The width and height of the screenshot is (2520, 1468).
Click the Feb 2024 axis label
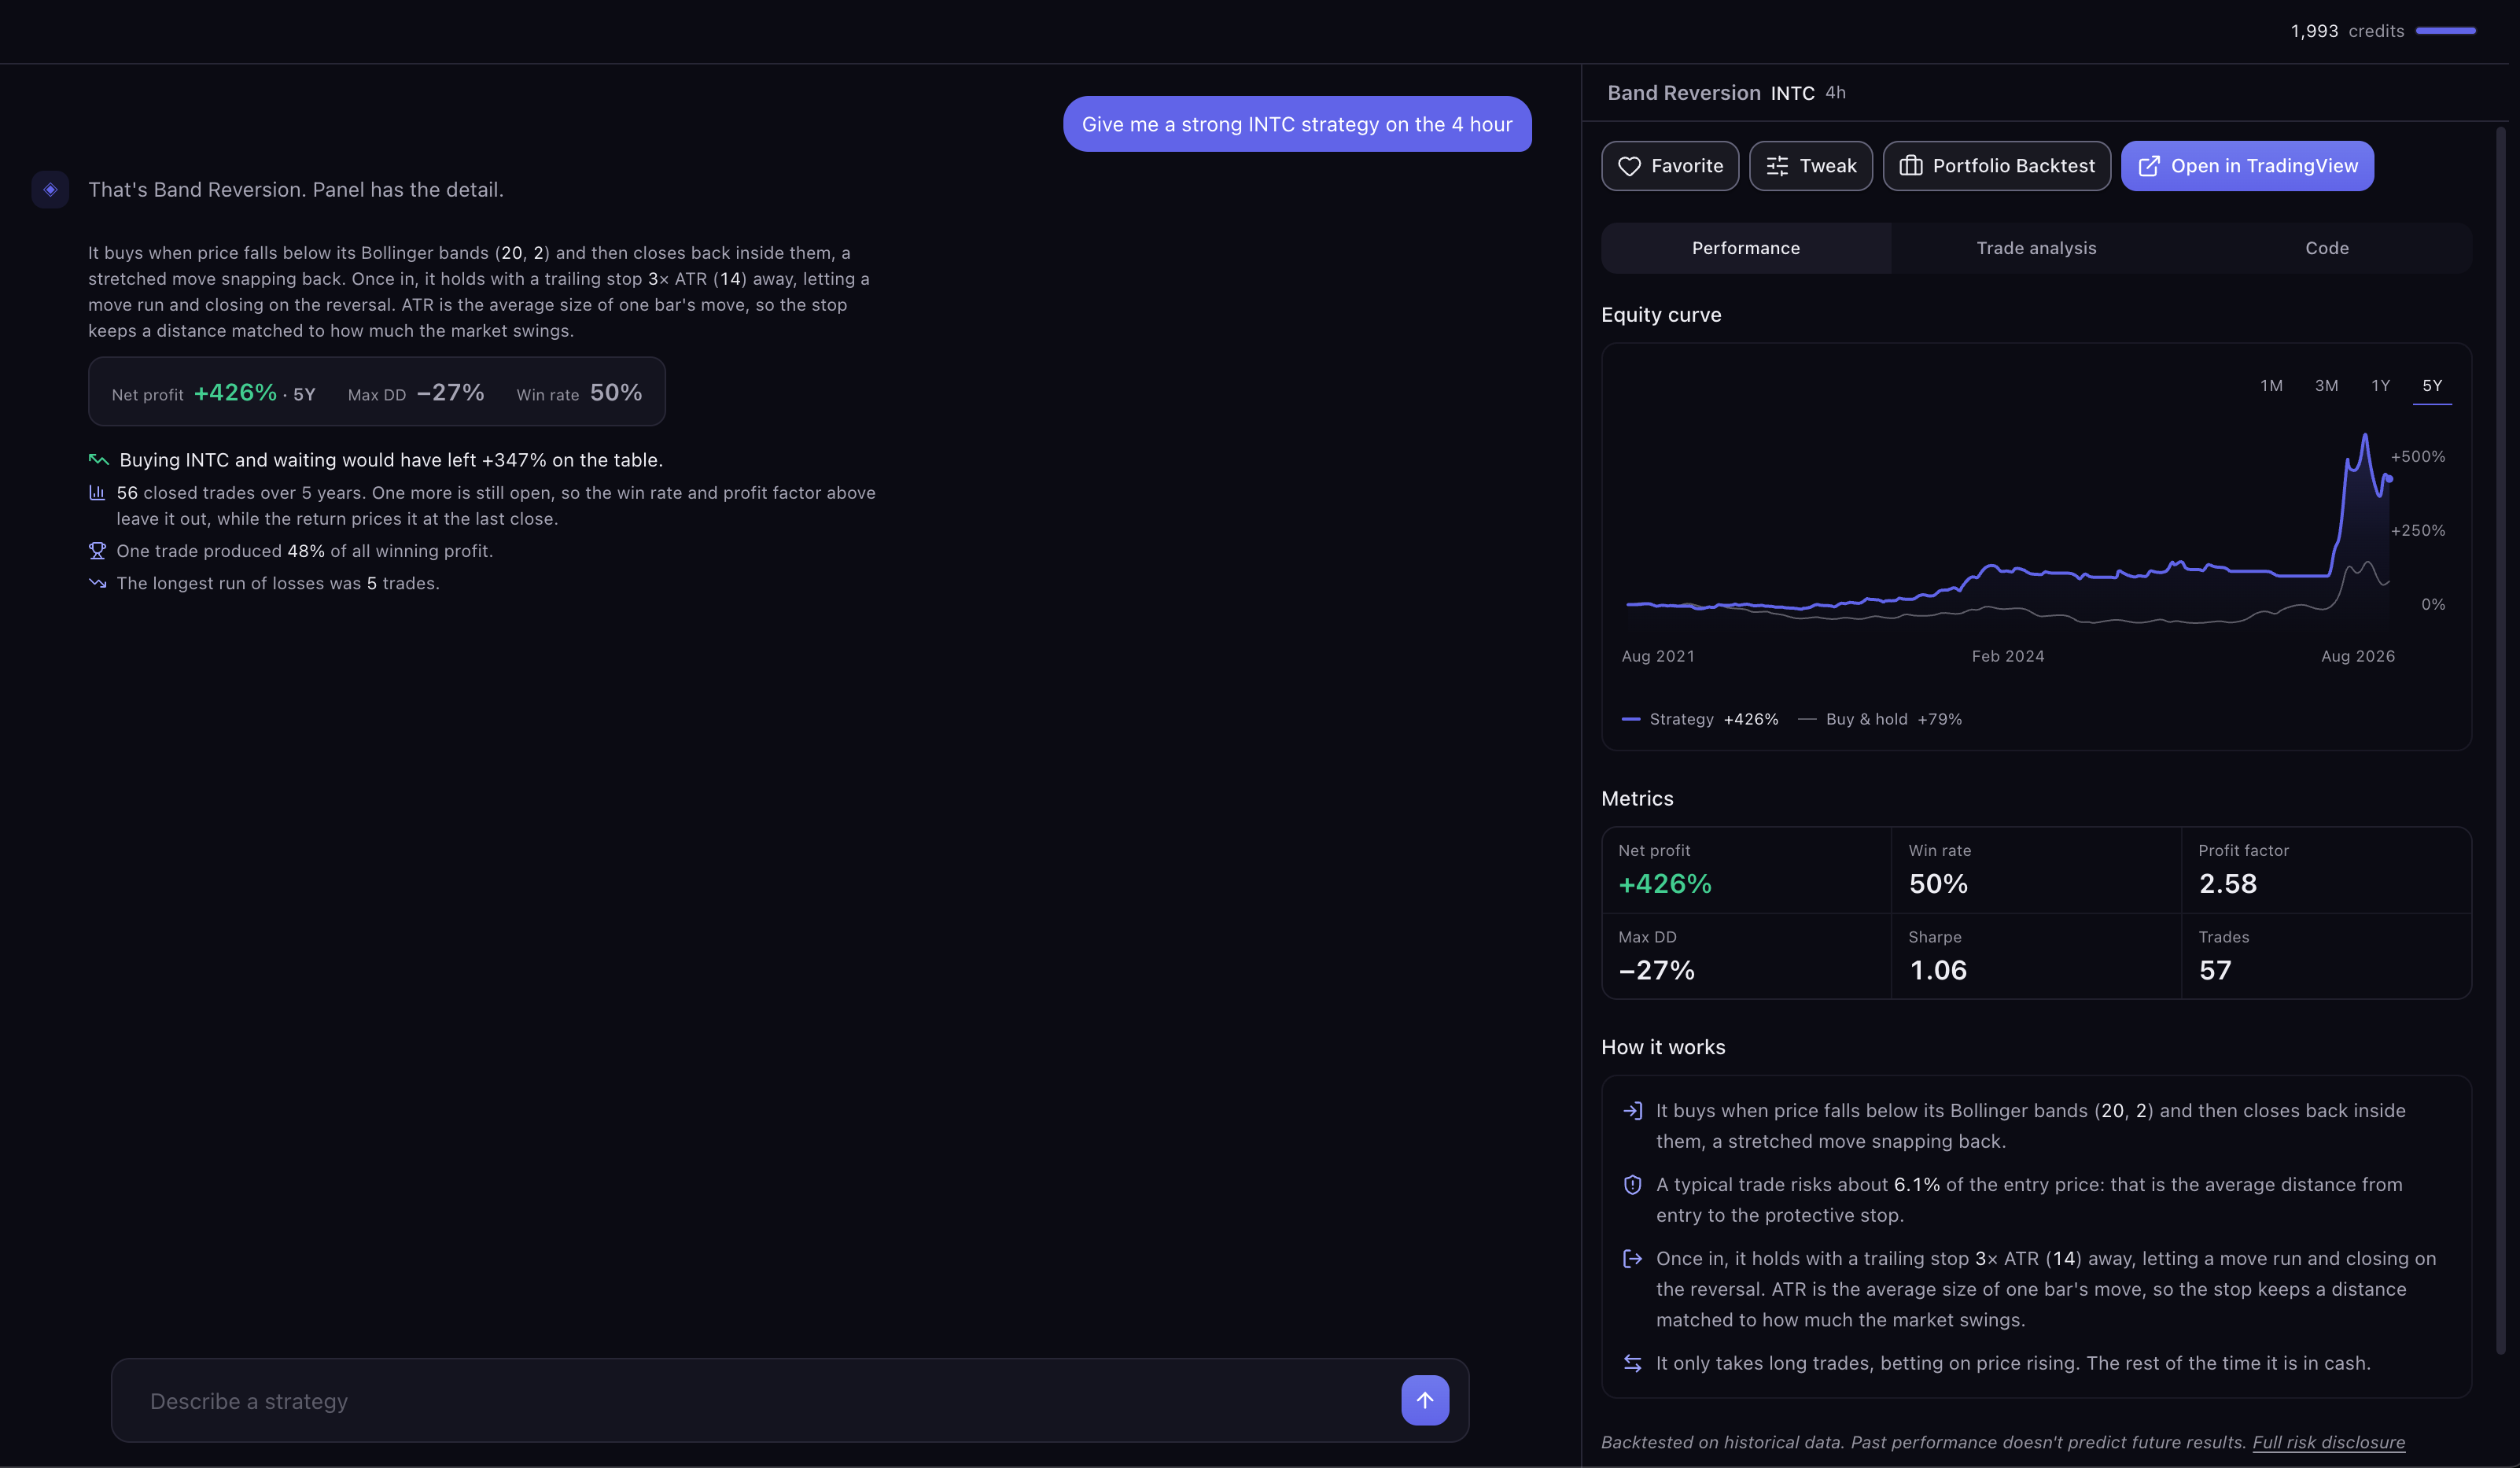2008,656
